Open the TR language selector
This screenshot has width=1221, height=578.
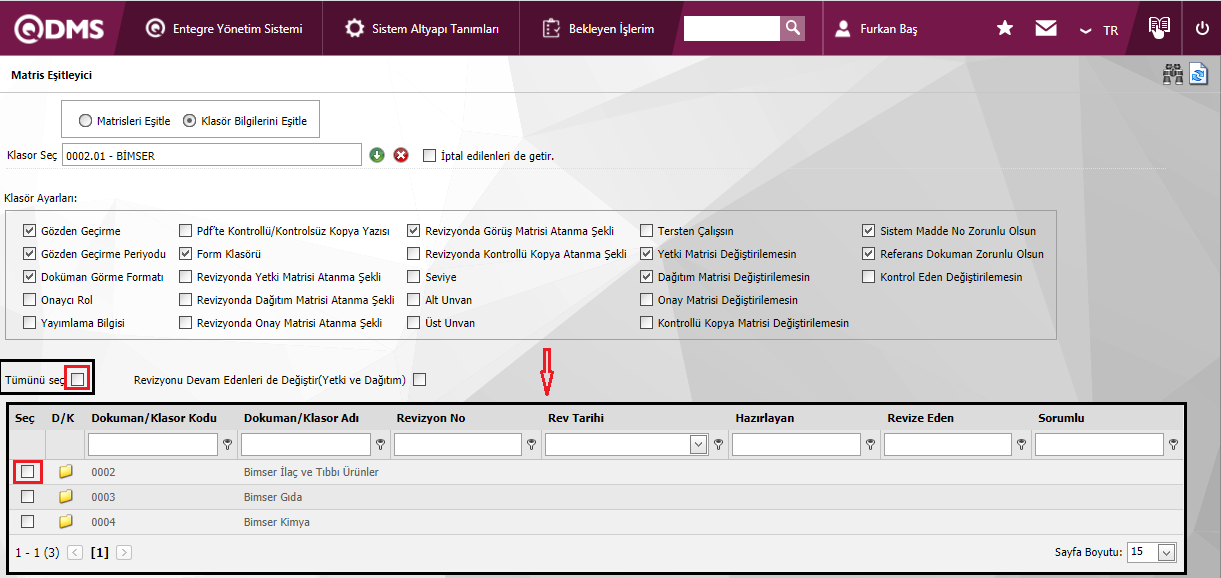[1099, 30]
